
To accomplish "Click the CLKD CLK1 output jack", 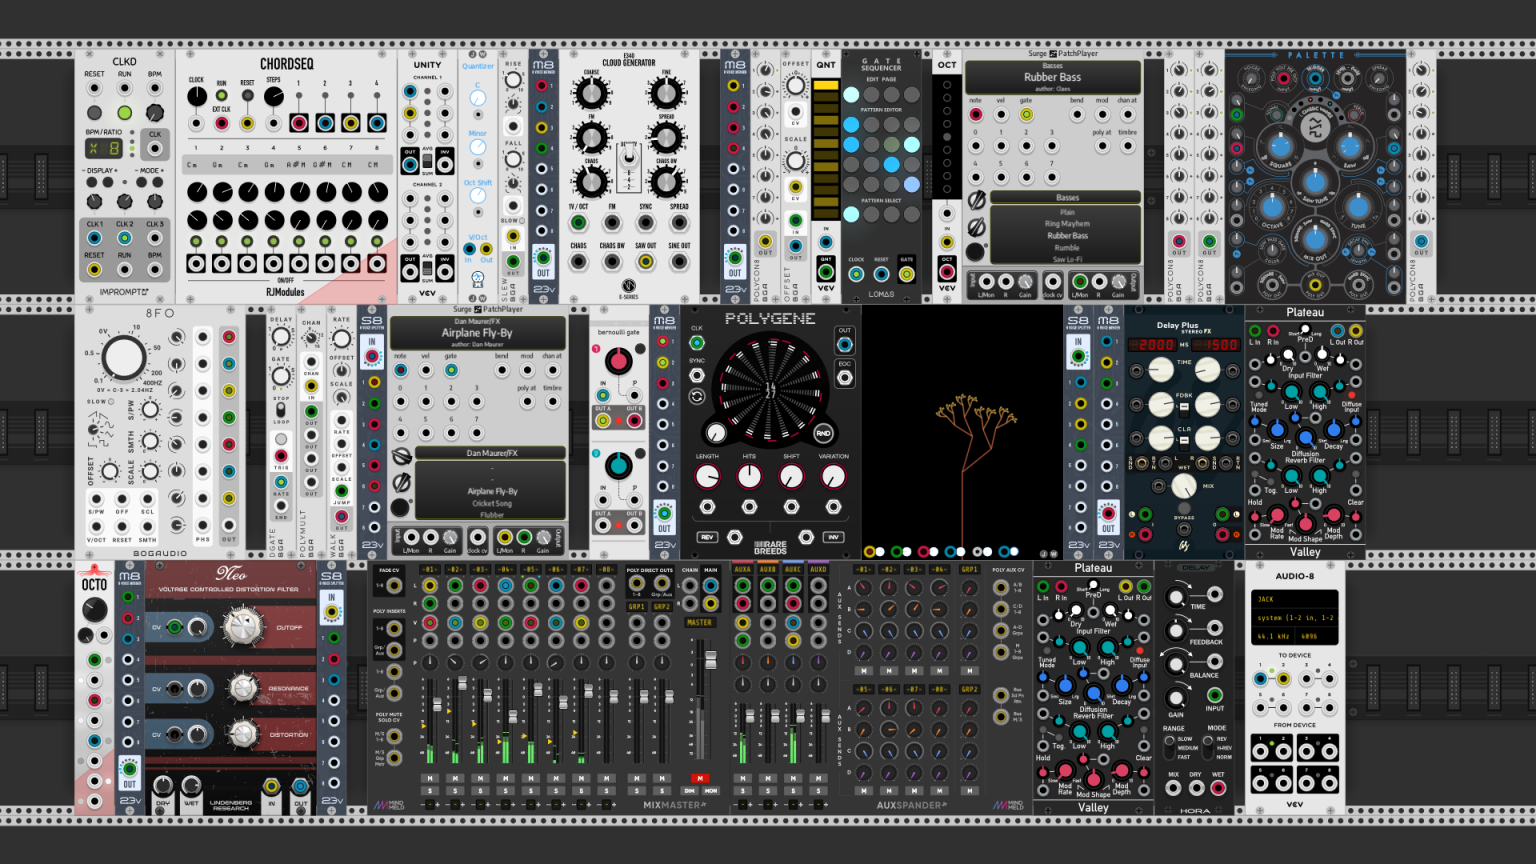I will point(94,239).
